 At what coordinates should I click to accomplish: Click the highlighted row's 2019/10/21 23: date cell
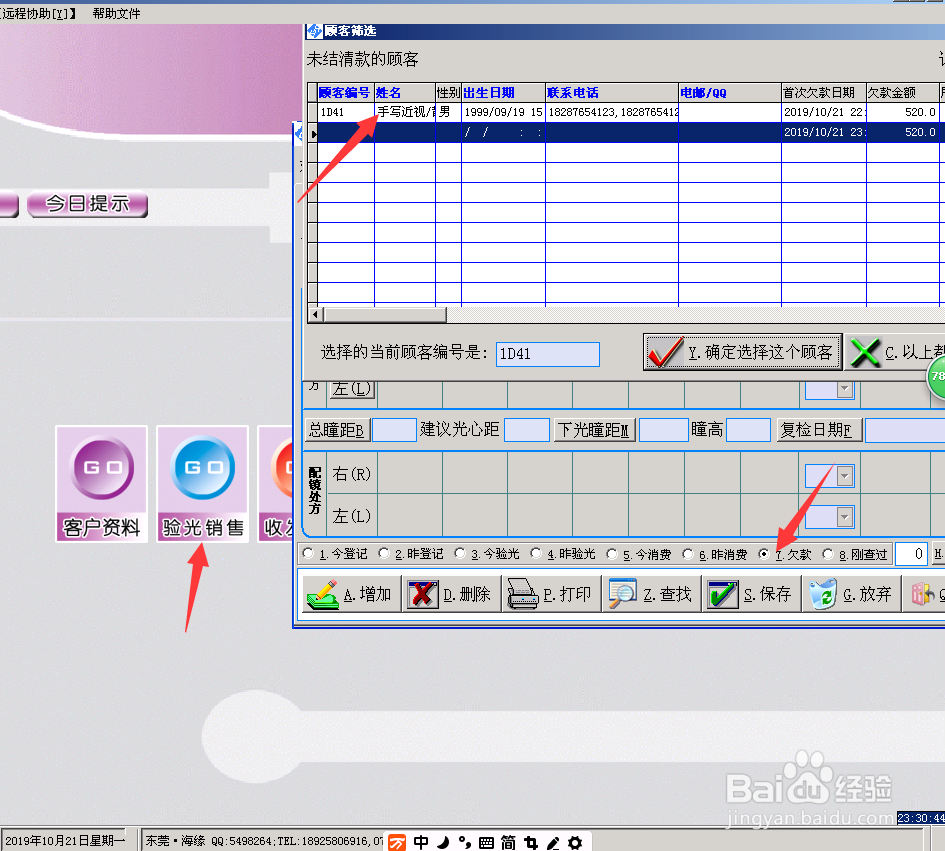pyautogui.click(x=823, y=132)
